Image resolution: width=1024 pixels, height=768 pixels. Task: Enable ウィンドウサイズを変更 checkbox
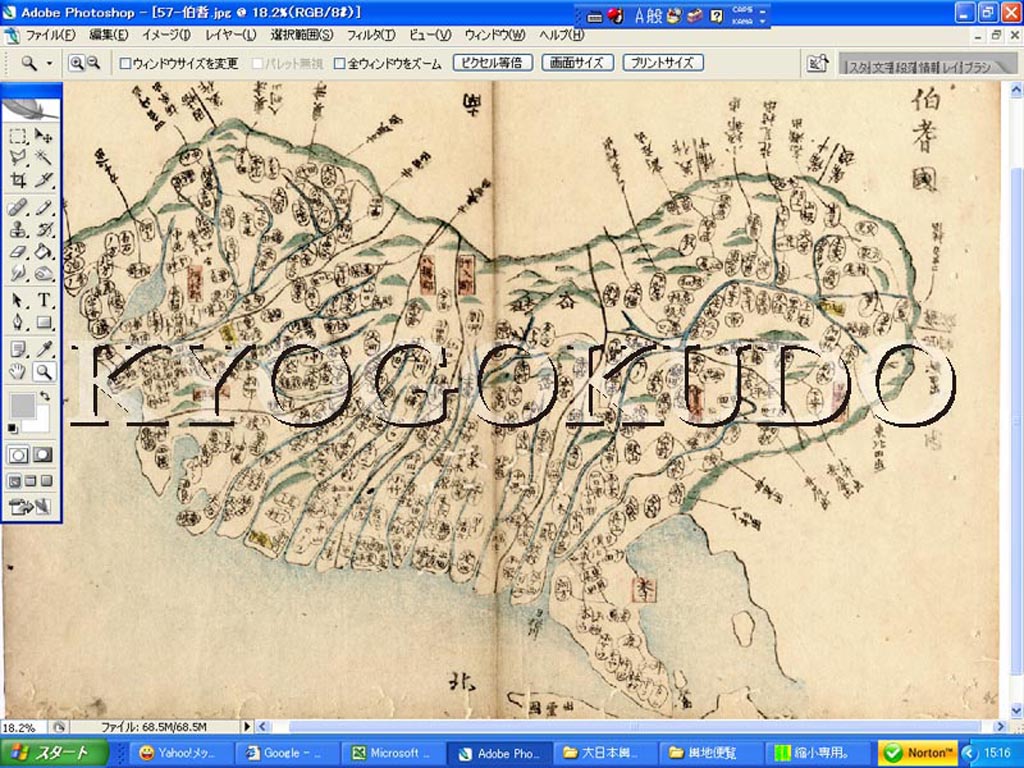125,63
